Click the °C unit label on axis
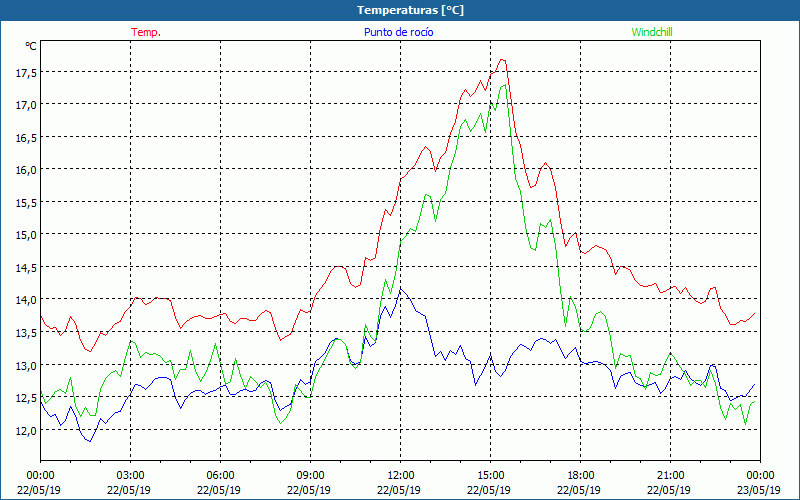800x500 pixels. point(31,46)
